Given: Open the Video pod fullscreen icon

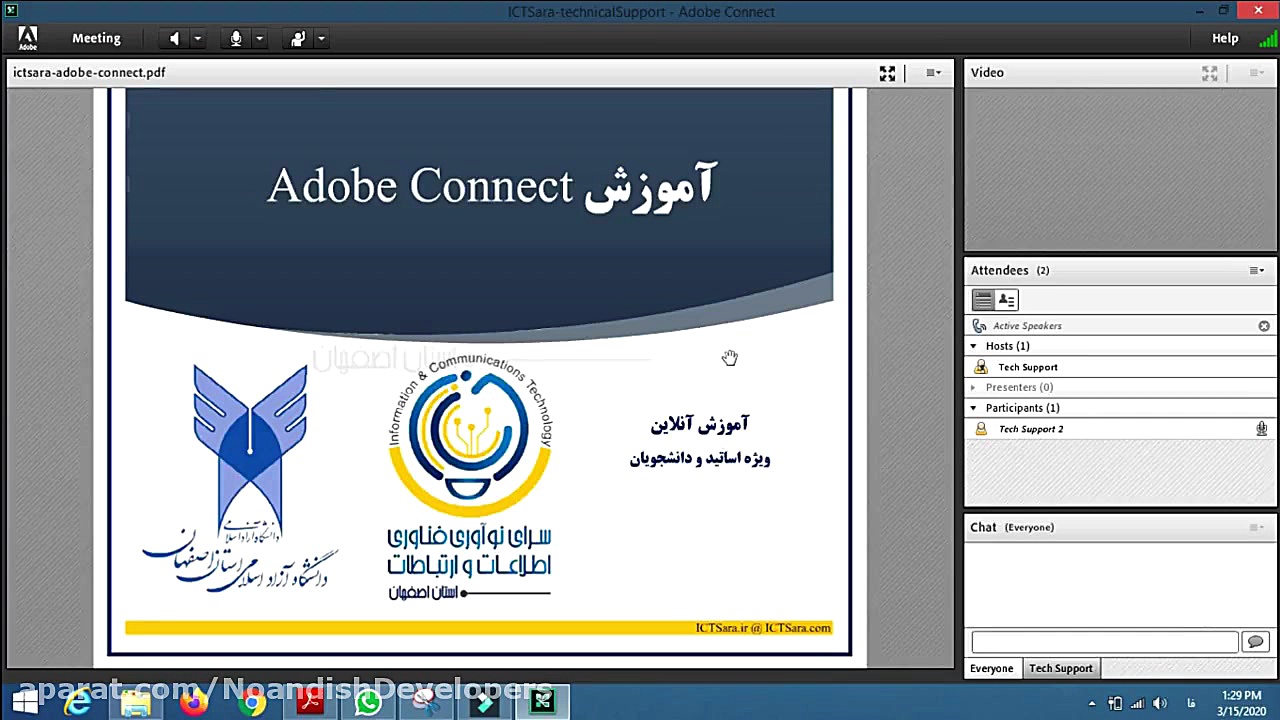Looking at the screenshot, I should point(1209,72).
